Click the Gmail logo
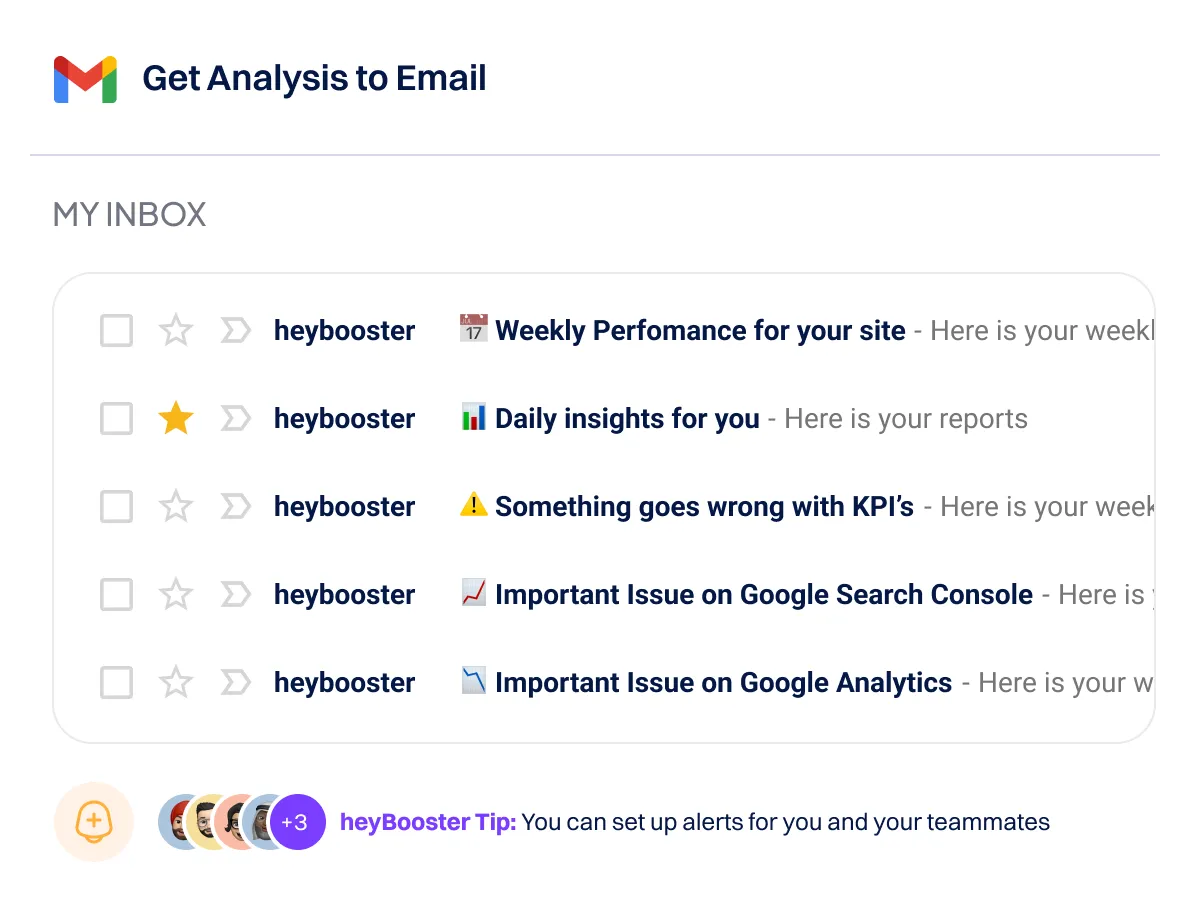Viewport: 1190px width, 924px height. (x=84, y=78)
